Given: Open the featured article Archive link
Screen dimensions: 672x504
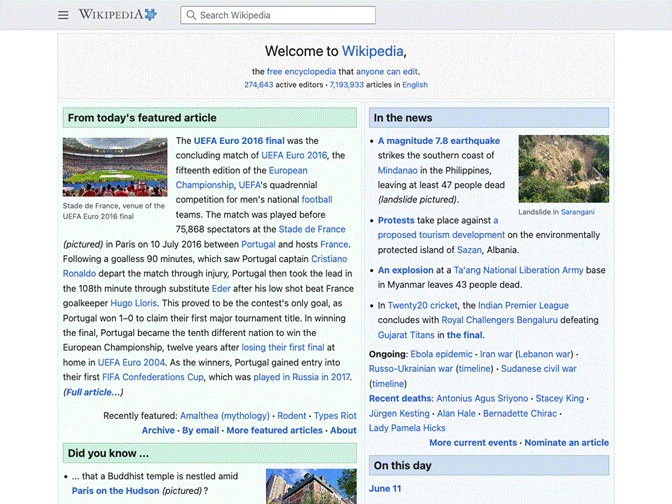Looking at the screenshot, I should [x=158, y=430].
